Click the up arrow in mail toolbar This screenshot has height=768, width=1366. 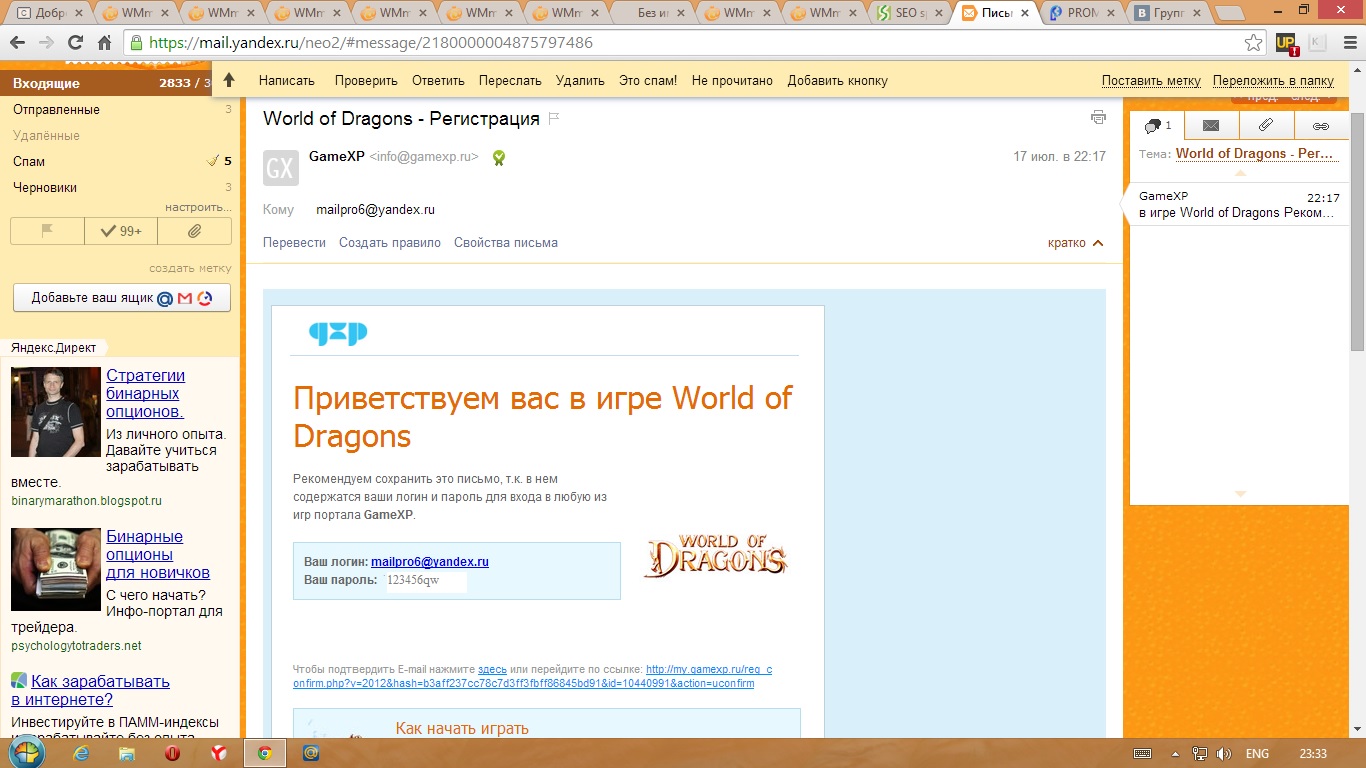229,80
